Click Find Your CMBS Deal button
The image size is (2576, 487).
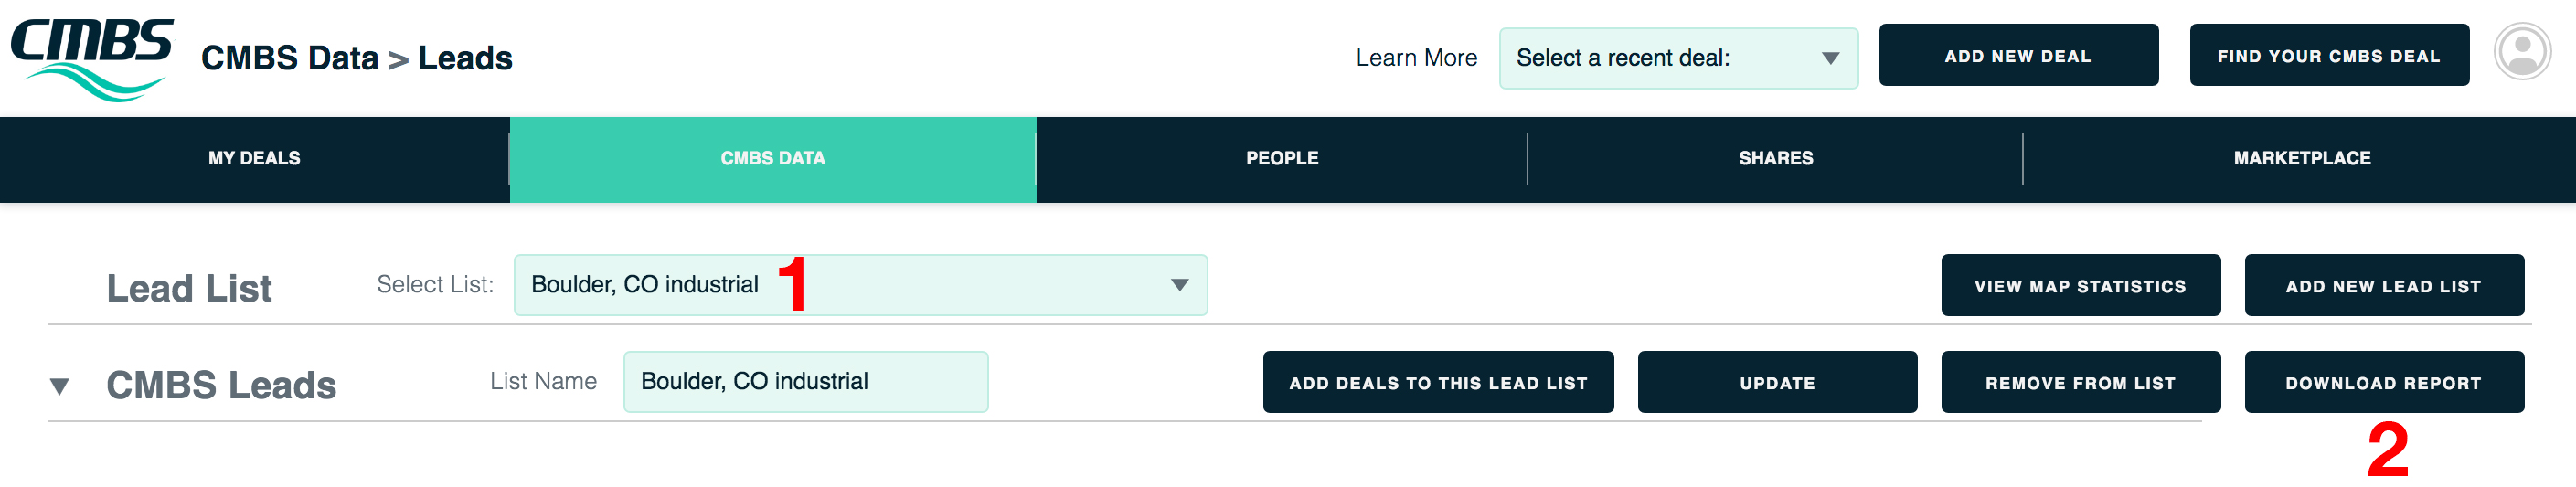coord(2329,55)
